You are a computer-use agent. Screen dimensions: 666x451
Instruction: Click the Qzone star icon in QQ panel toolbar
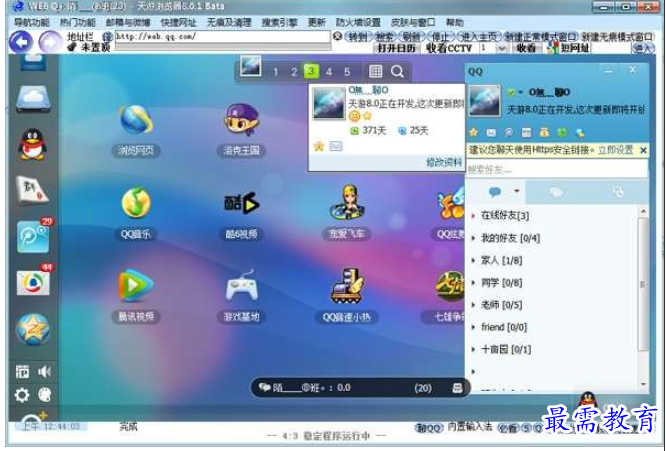(x=474, y=132)
